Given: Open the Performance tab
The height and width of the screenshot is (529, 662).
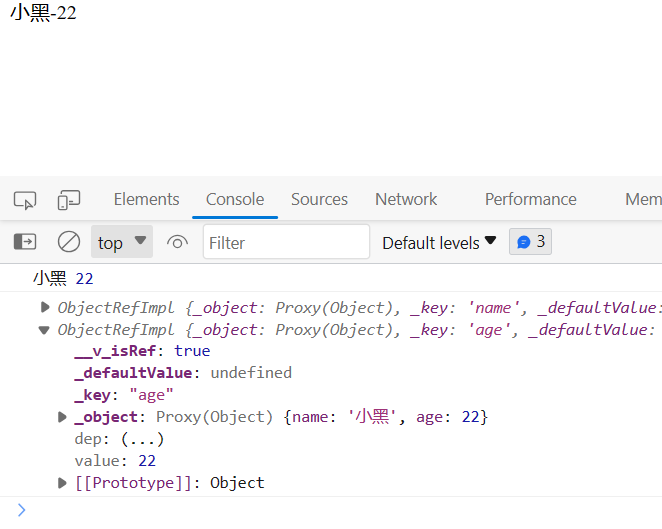Looking at the screenshot, I should coord(530,199).
